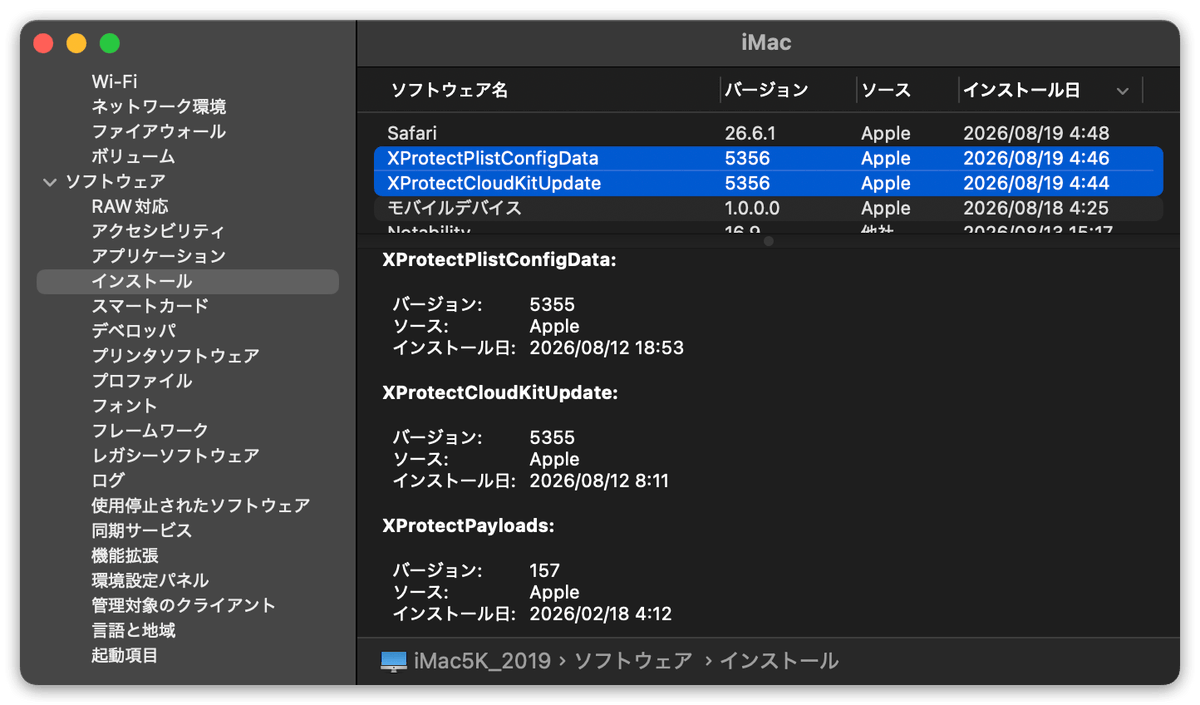
Task: Click the sort chevron in インストール日 column header
Action: click(x=1122, y=91)
